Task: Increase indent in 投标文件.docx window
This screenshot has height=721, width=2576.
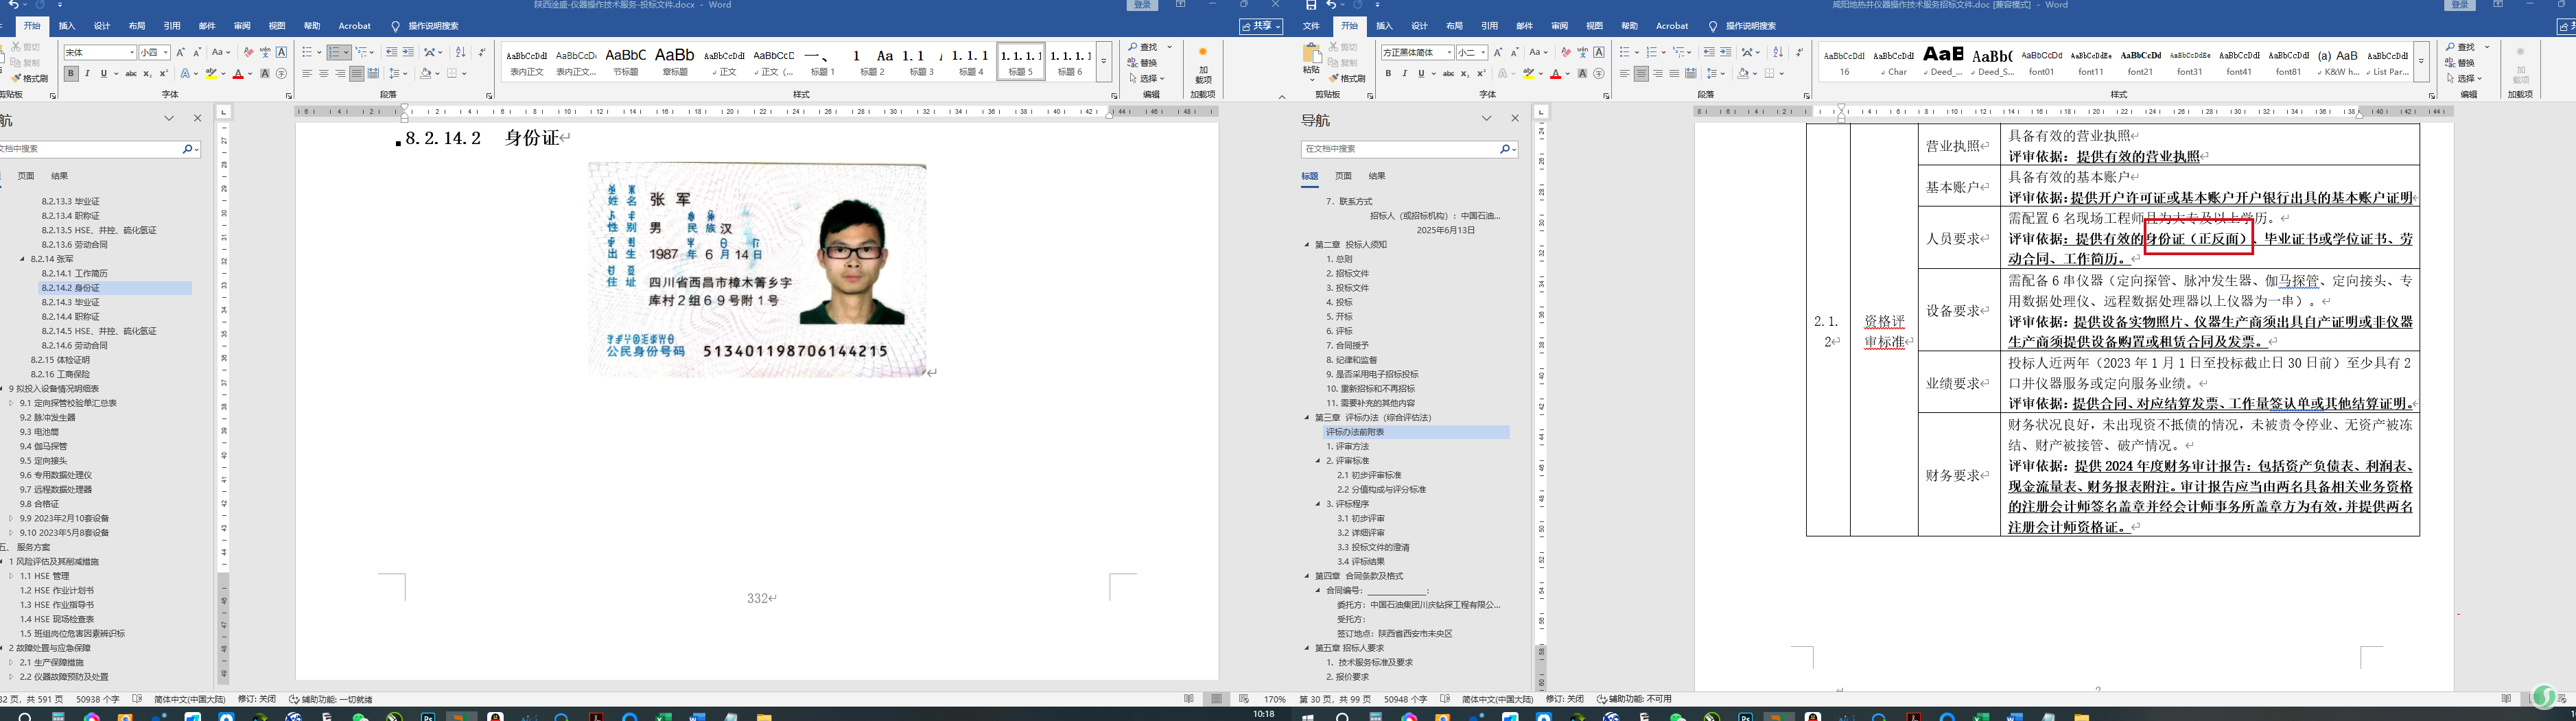Action: pyautogui.click(x=408, y=52)
